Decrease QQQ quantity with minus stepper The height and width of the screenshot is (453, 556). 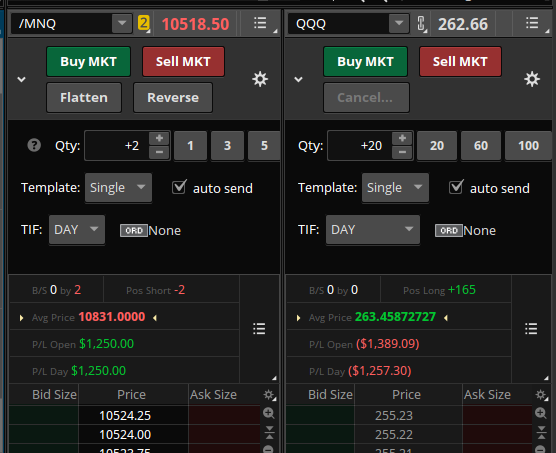(x=402, y=152)
